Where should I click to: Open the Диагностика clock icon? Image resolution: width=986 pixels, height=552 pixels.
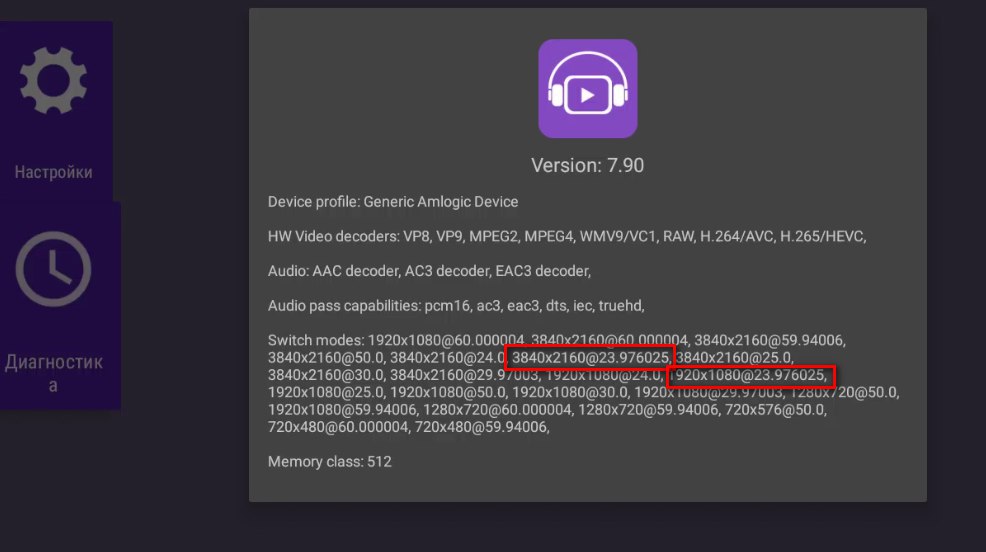(x=53, y=269)
